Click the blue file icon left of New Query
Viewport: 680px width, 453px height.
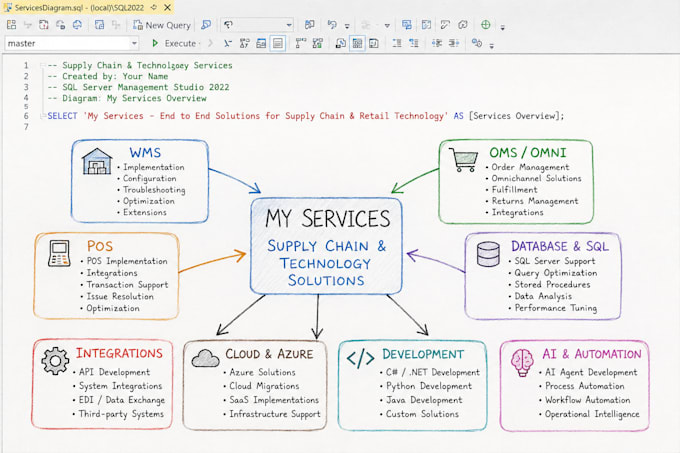(x=99, y=25)
